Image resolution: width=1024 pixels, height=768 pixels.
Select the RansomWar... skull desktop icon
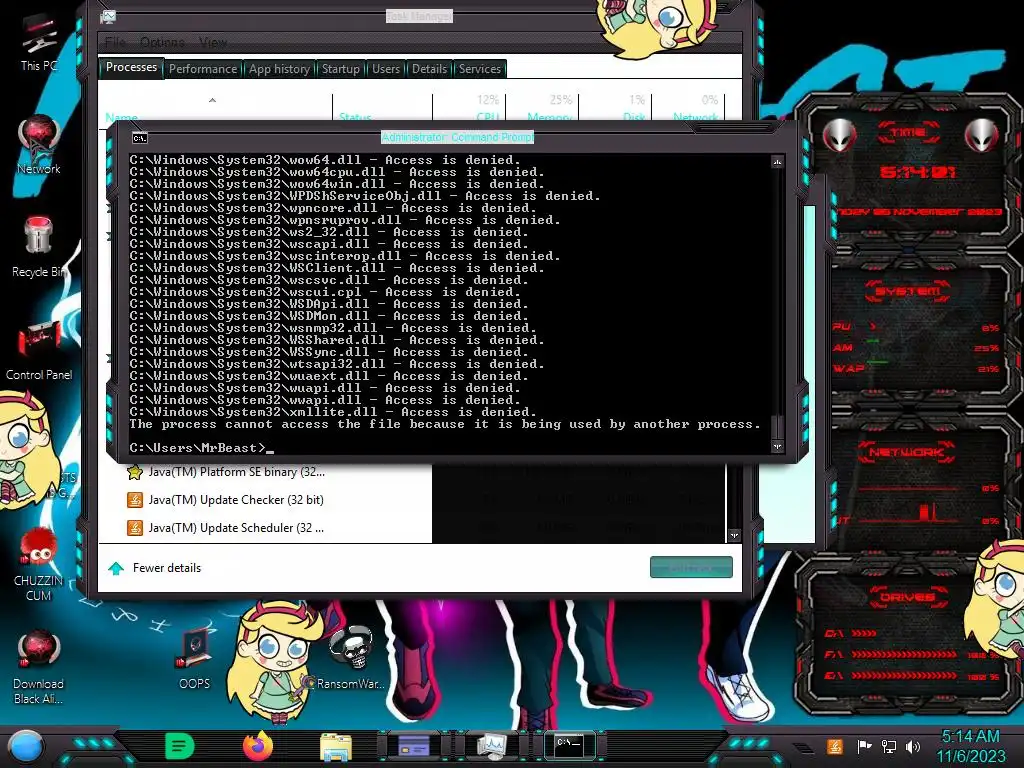[351, 658]
